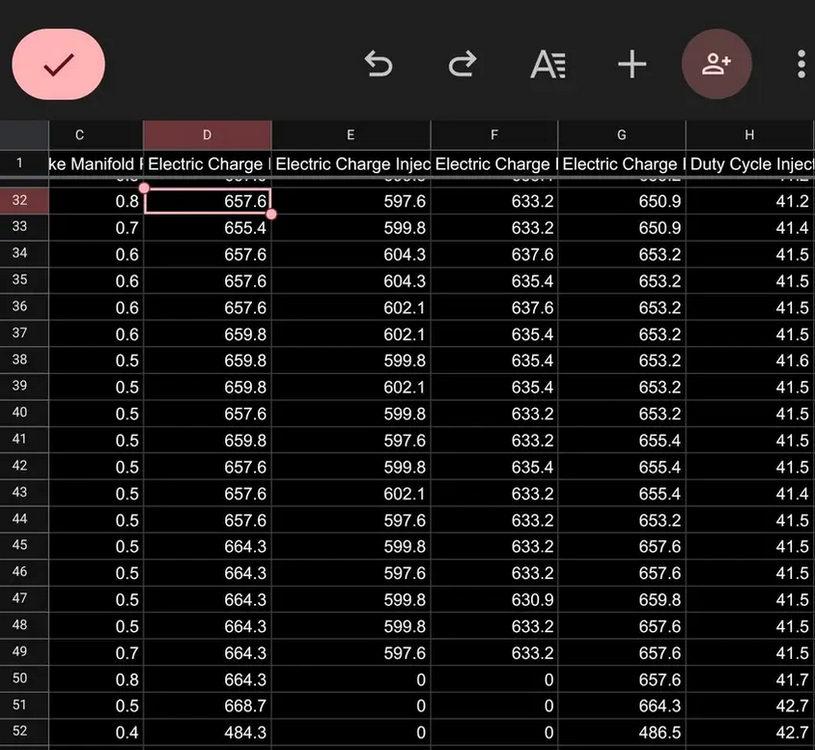Viewport: 815px width, 750px height.
Task: Tap the pink checkmark done button
Action: [58, 65]
